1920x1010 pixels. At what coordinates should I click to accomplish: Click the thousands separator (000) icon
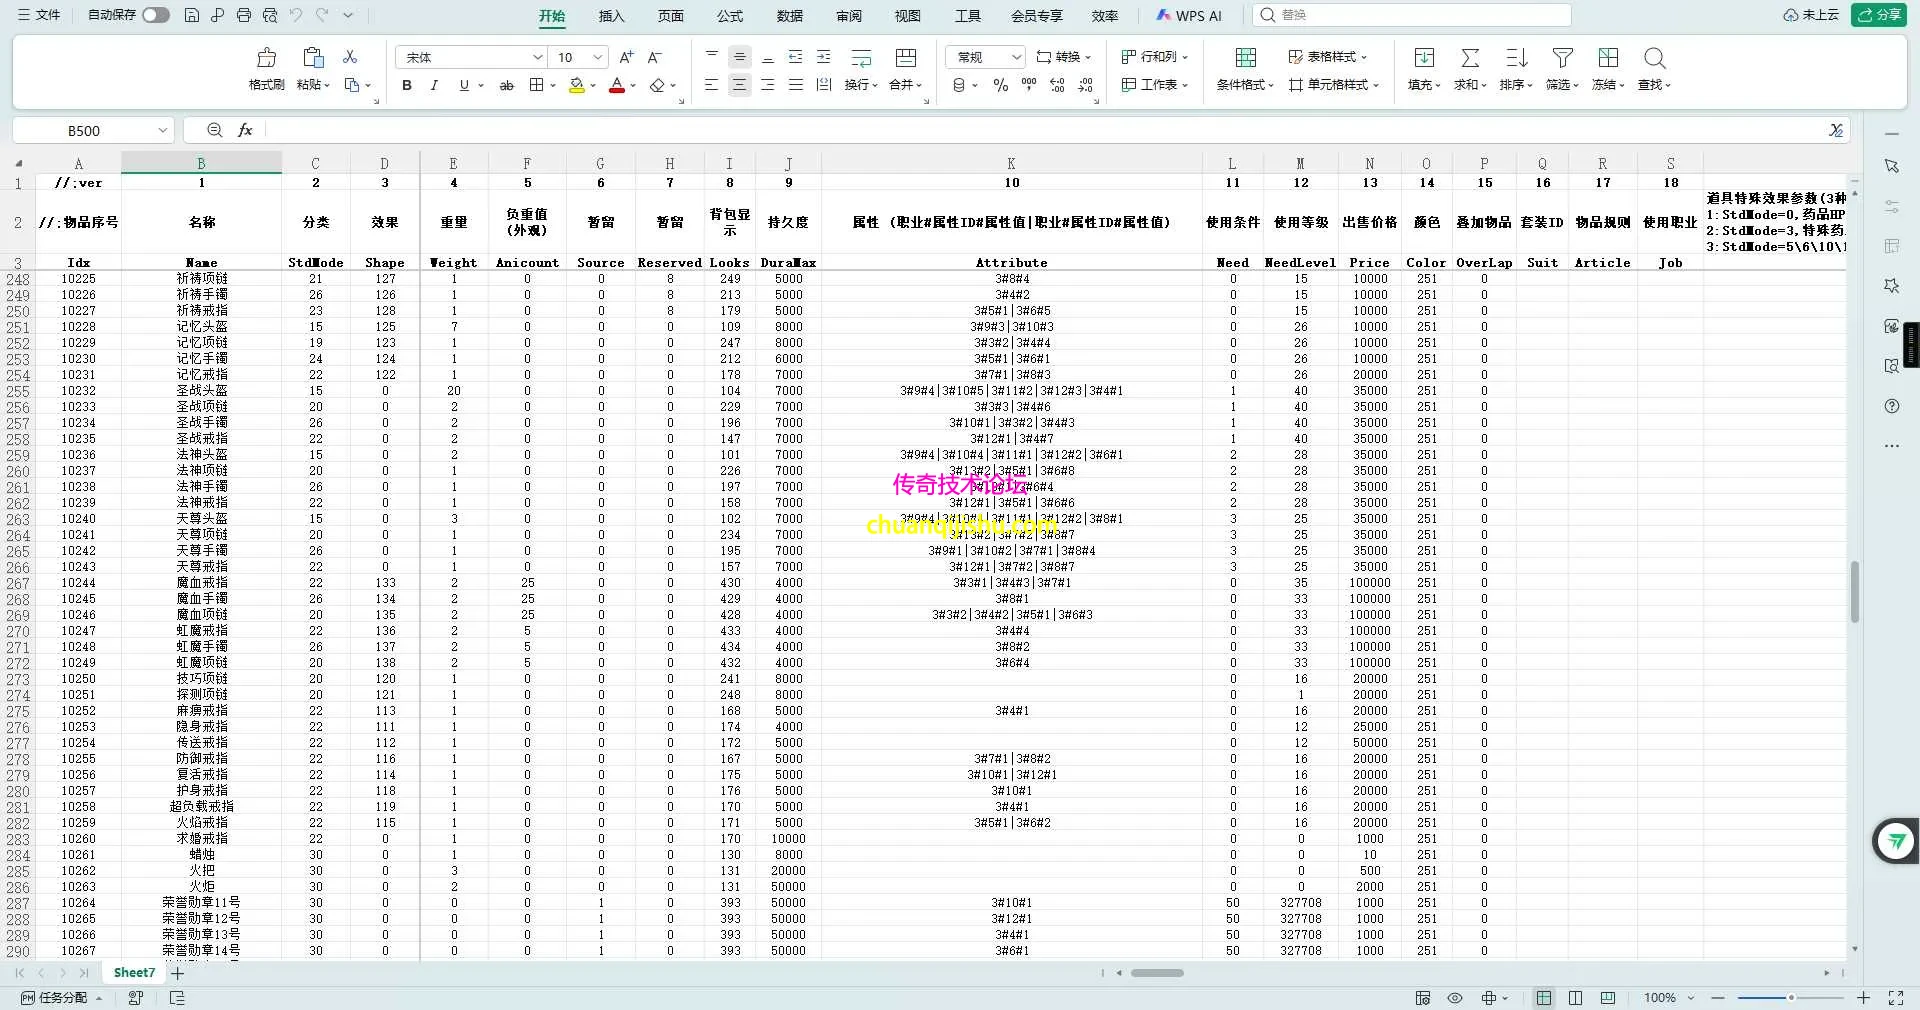1029,86
